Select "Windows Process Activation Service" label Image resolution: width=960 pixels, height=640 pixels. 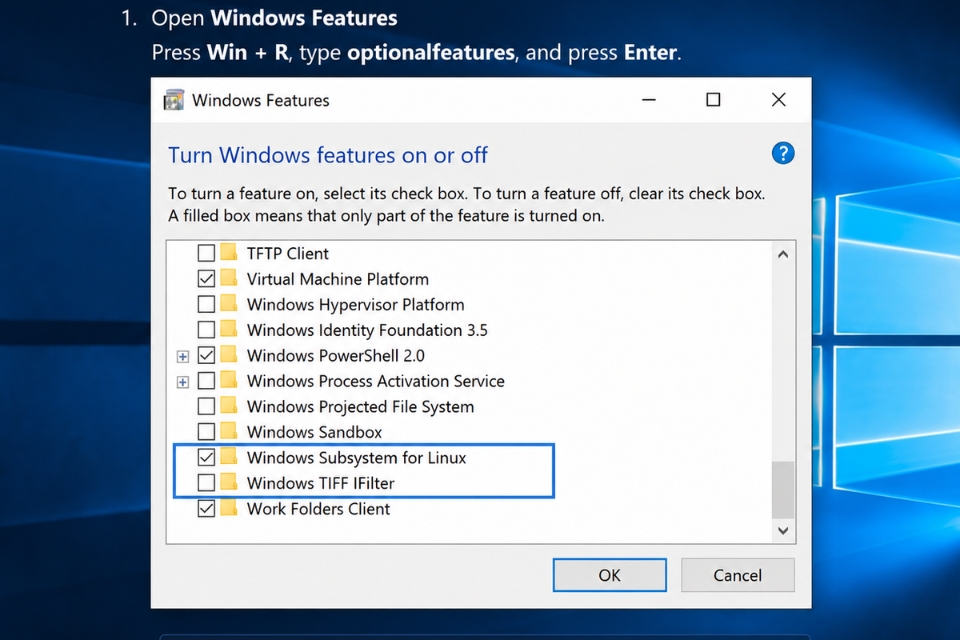click(x=375, y=382)
